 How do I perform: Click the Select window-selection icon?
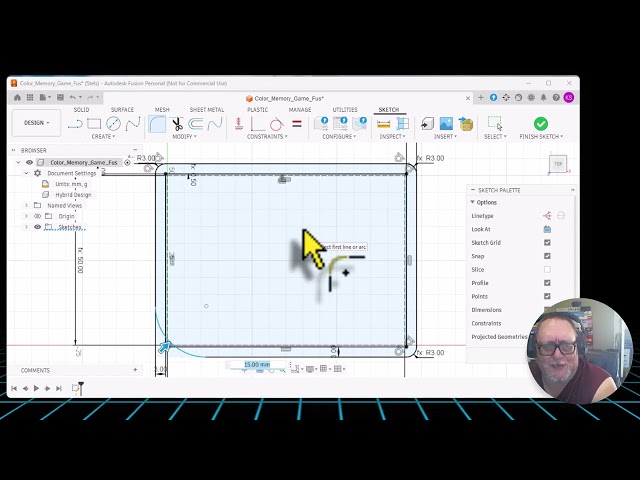pyautogui.click(x=495, y=123)
